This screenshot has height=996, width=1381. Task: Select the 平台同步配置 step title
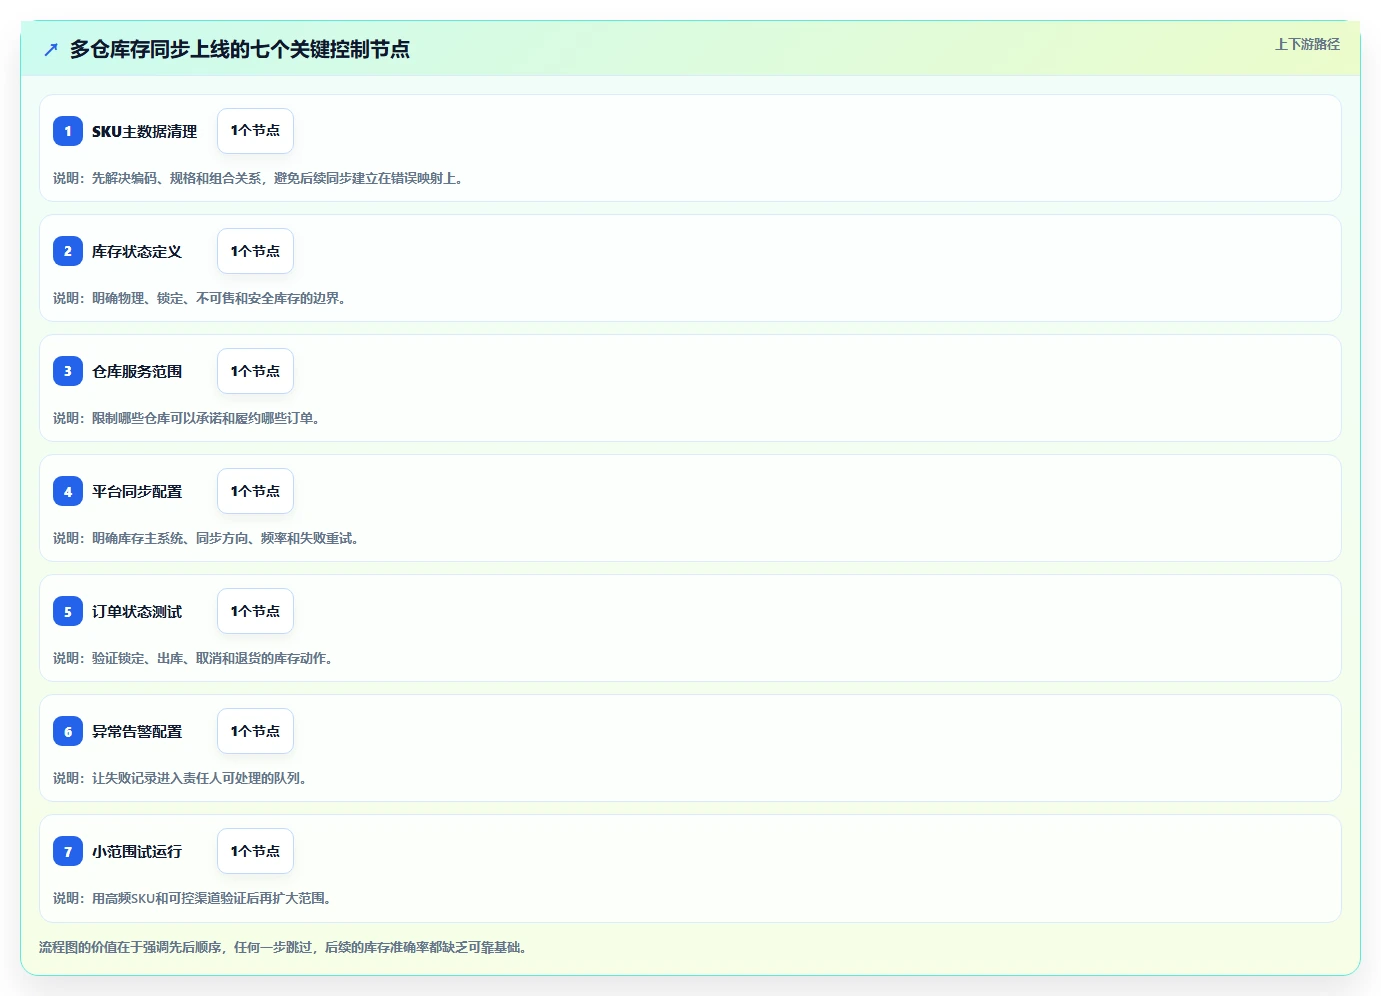point(137,491)
